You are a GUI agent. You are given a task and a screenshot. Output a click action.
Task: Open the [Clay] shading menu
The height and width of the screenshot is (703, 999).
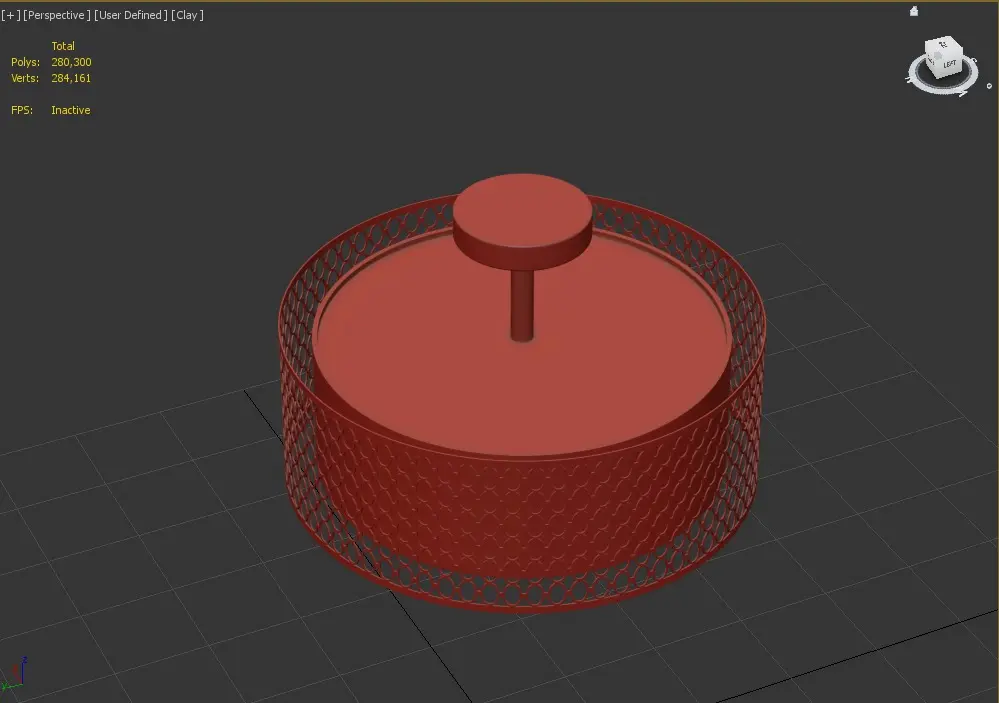tap(187, 15)
